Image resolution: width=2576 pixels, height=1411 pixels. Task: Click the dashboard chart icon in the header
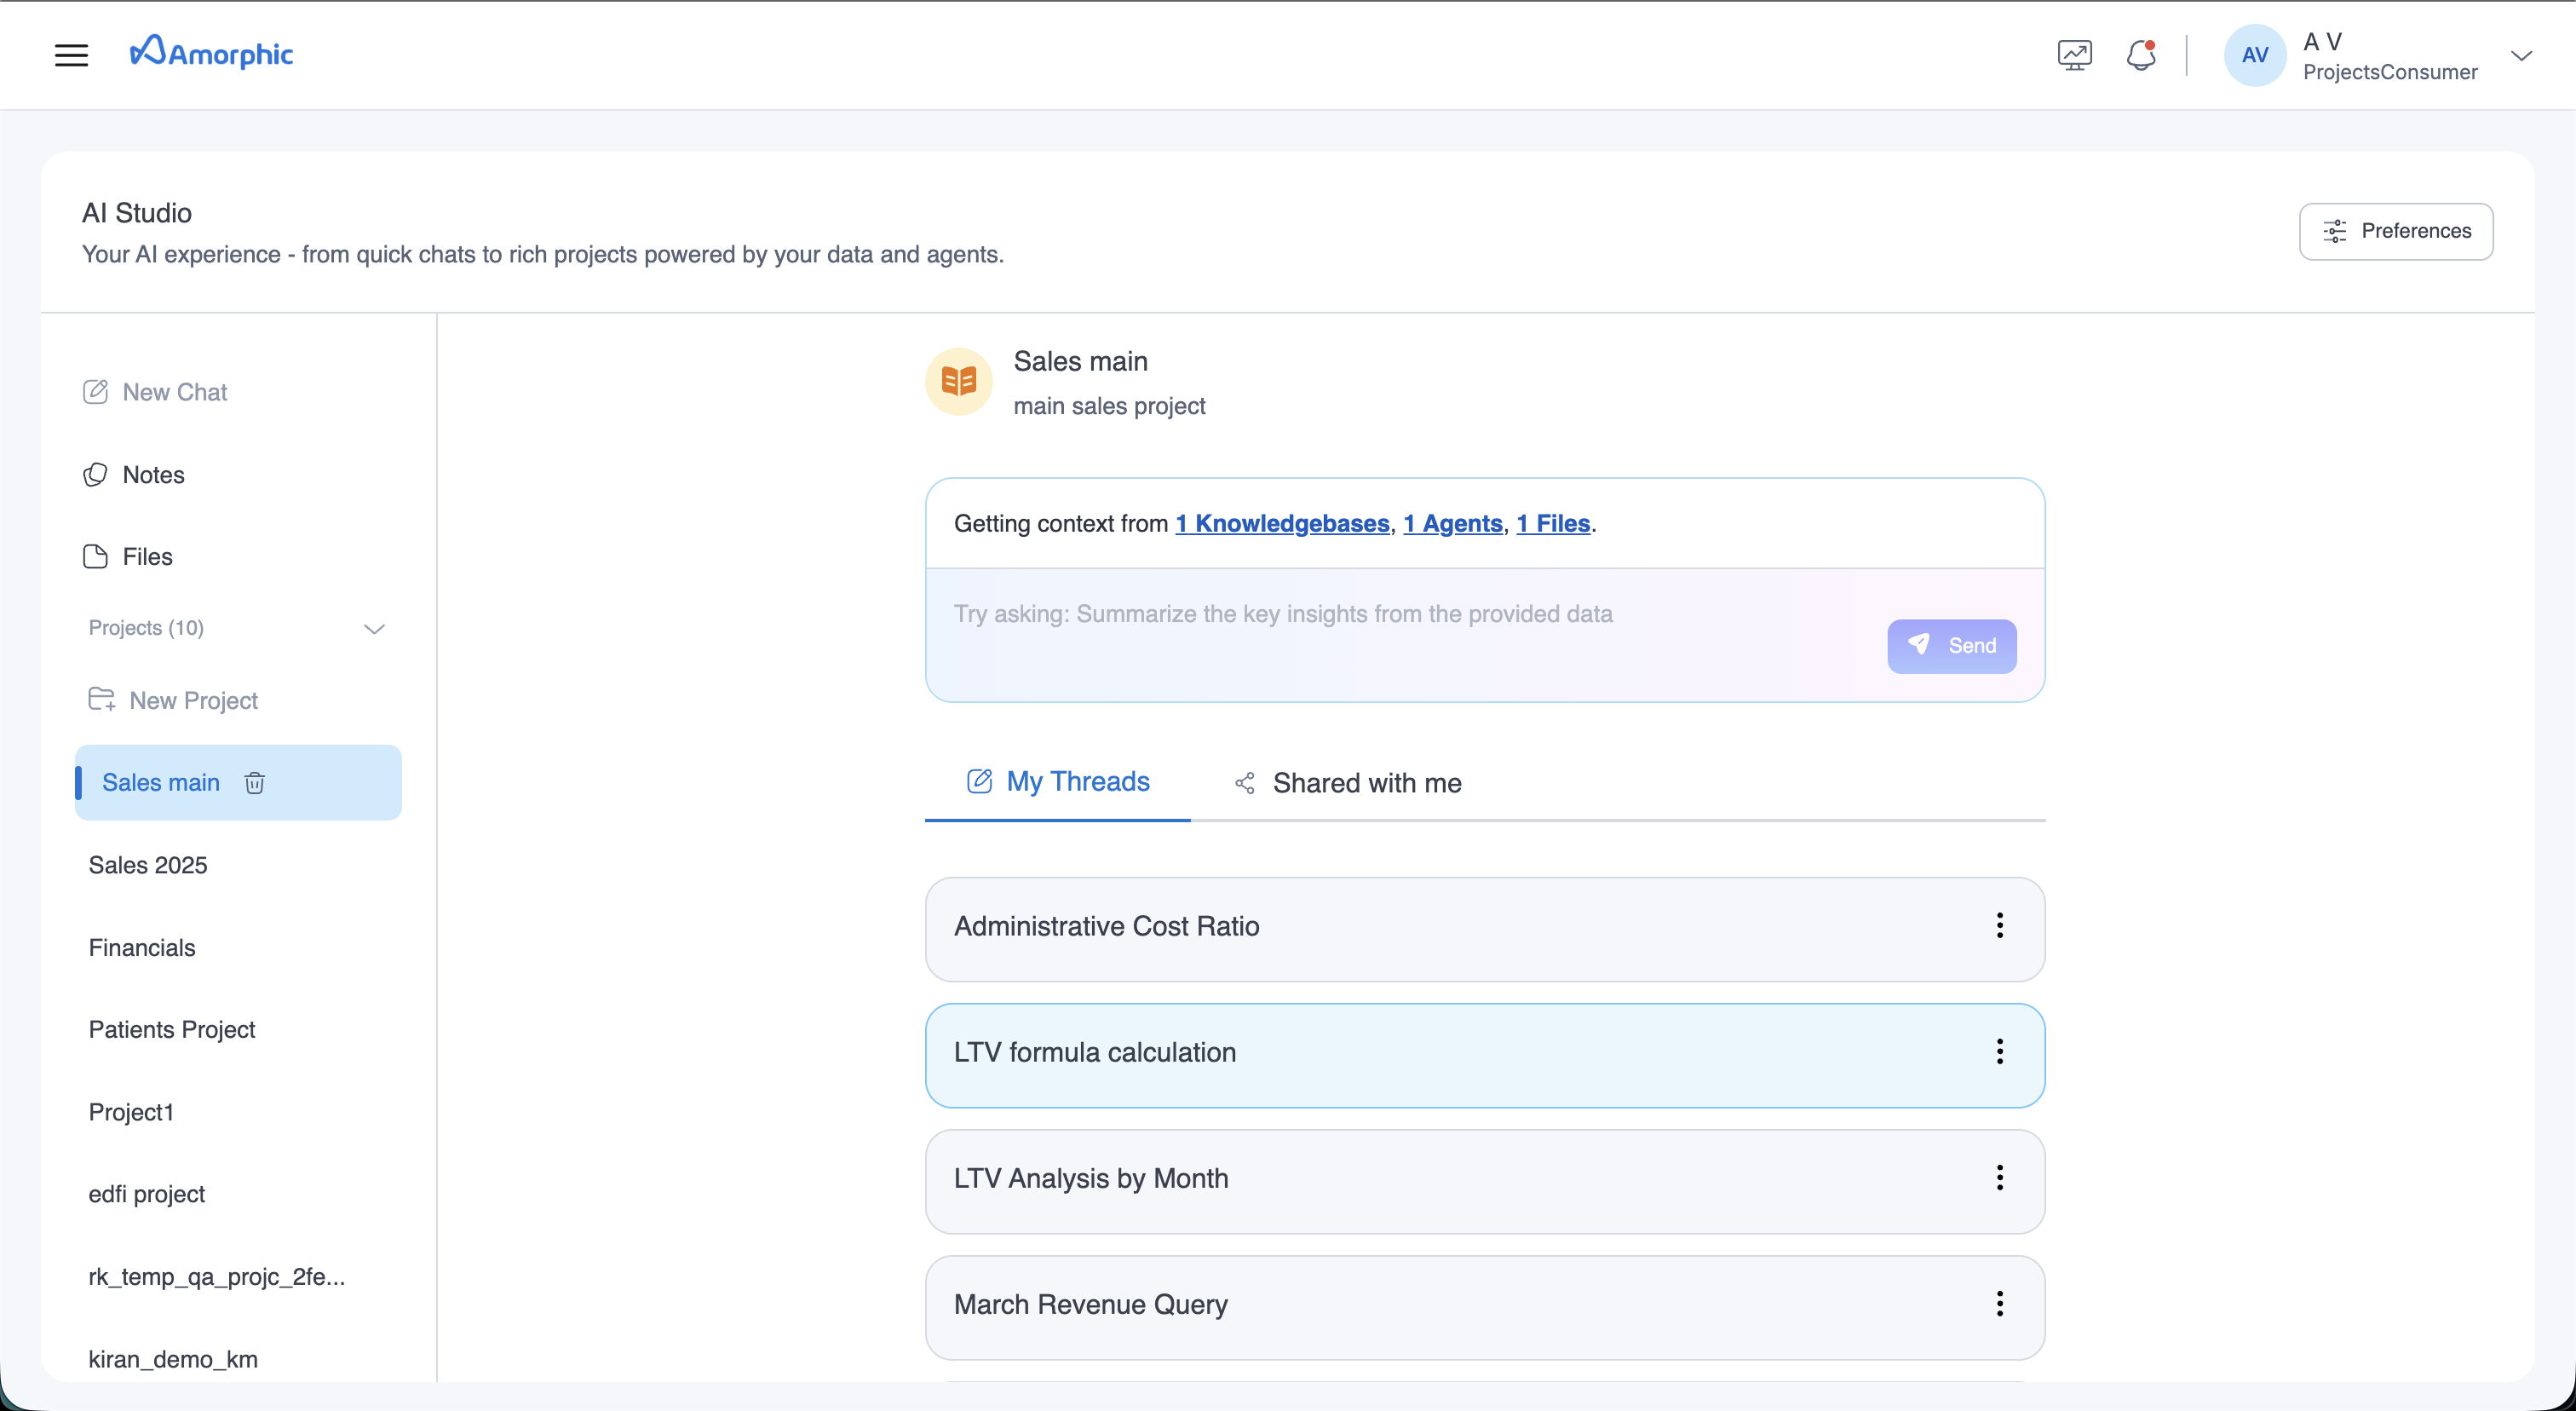2074,55
